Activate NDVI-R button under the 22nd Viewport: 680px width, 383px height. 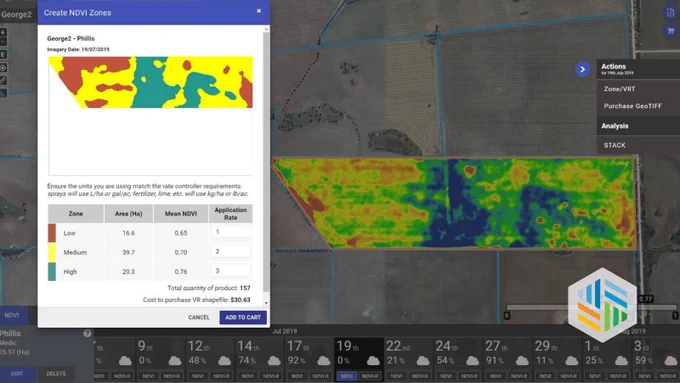pos(420,376)
